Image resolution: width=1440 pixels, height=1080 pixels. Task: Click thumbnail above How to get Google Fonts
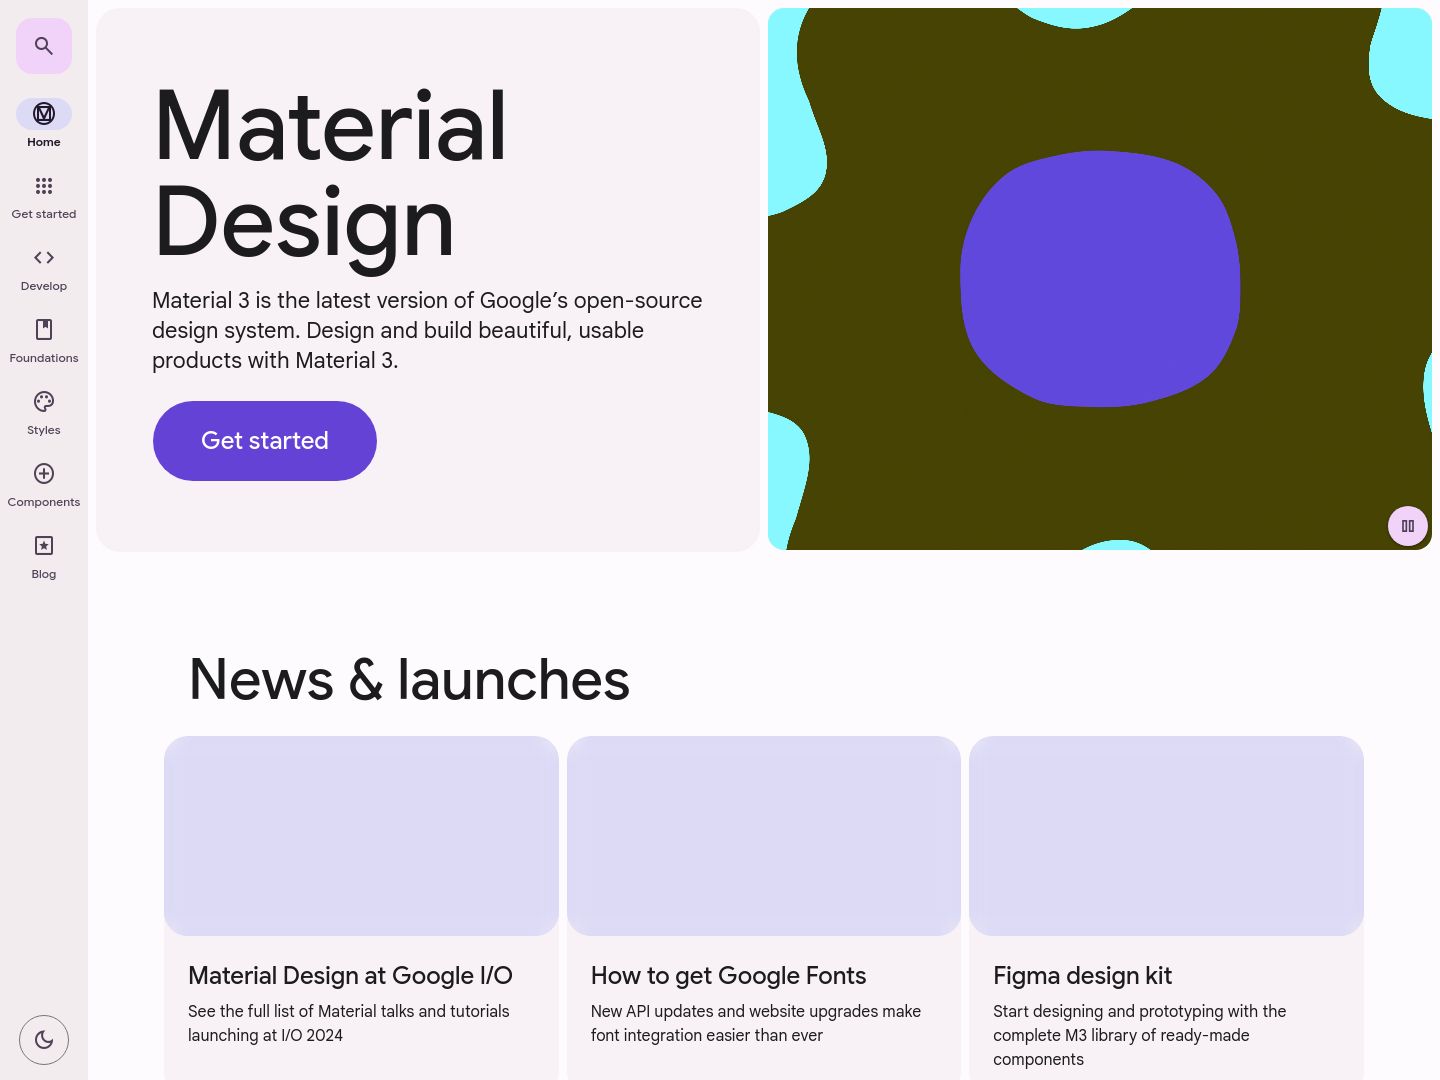coord(764,836)
